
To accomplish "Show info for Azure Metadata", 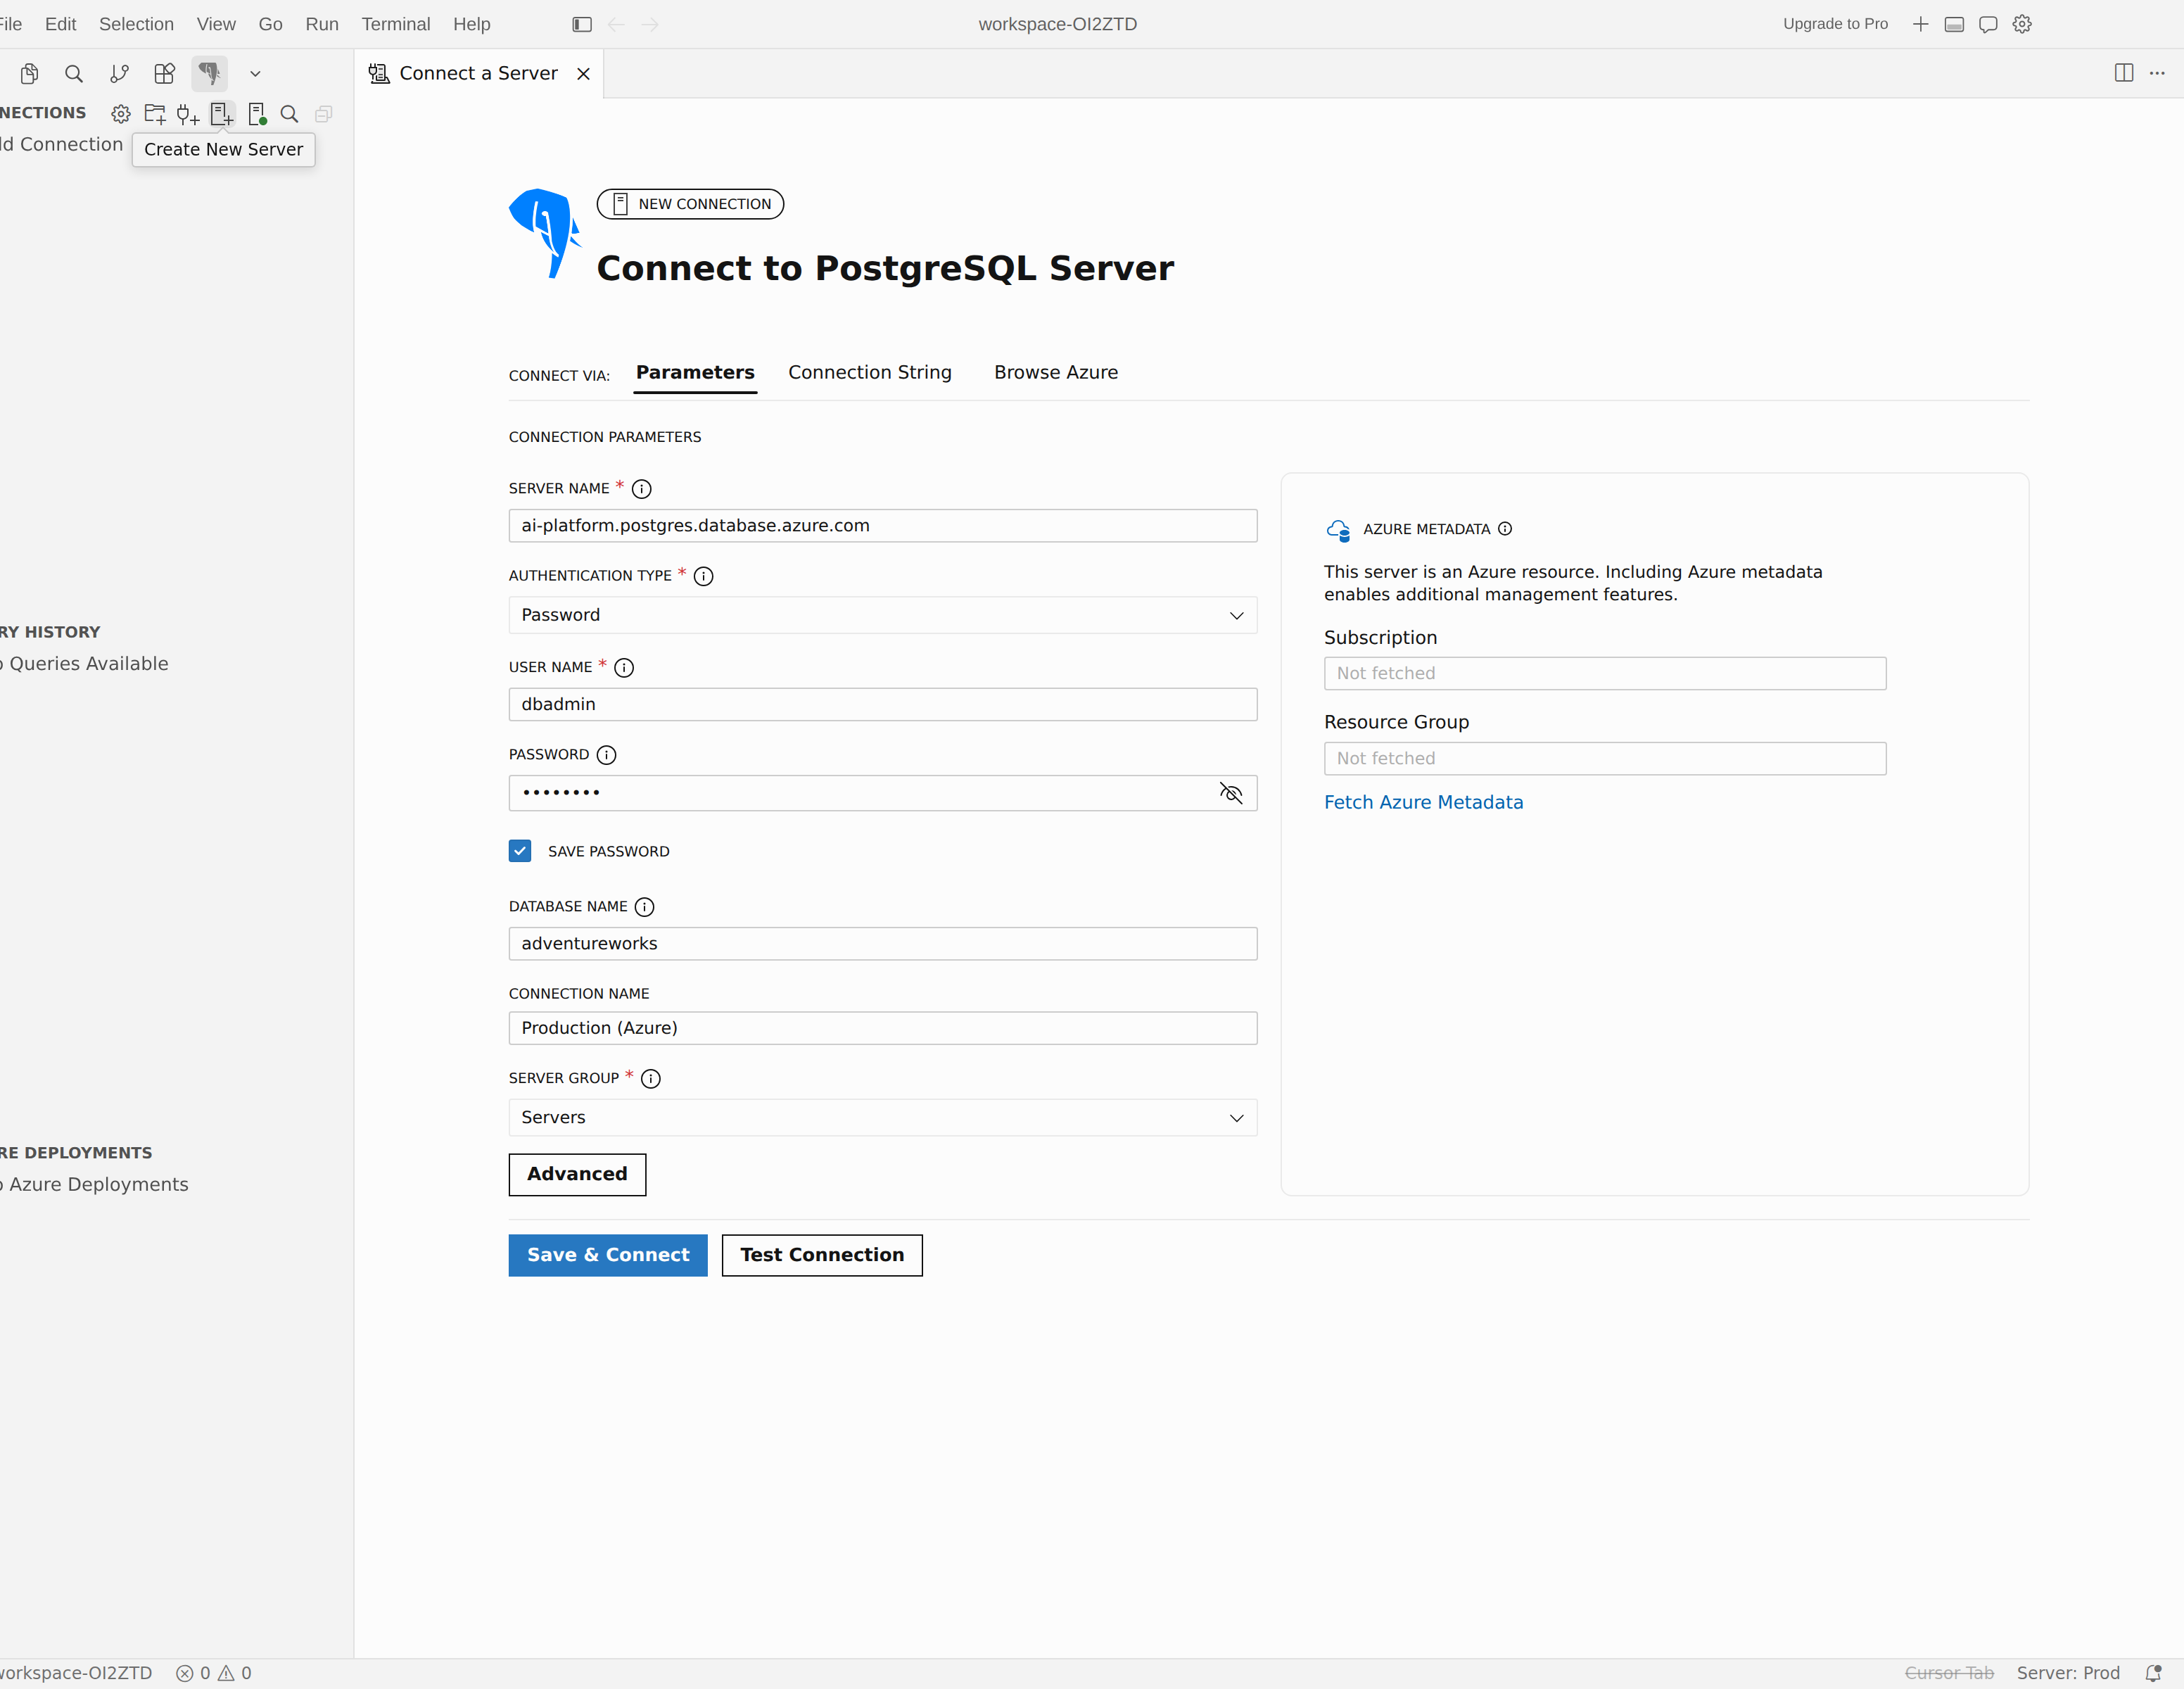I will [1505, 529].
